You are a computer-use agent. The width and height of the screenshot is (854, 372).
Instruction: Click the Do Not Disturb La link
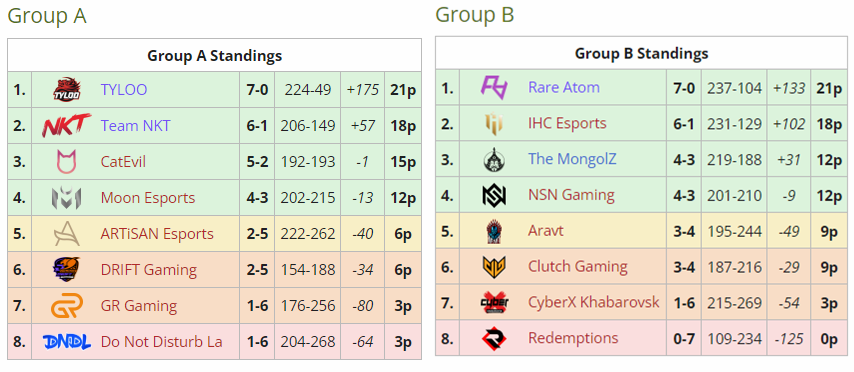pos(161,342)
